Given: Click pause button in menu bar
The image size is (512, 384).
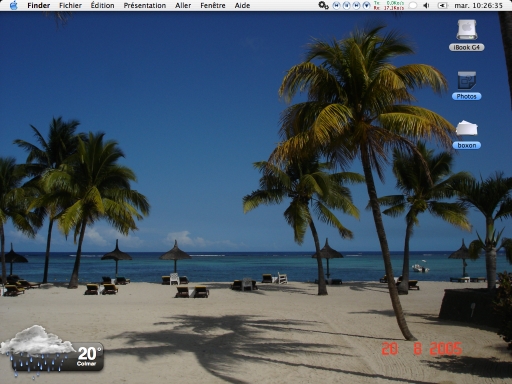Looking at the screenshot, I should pos(347,5).
